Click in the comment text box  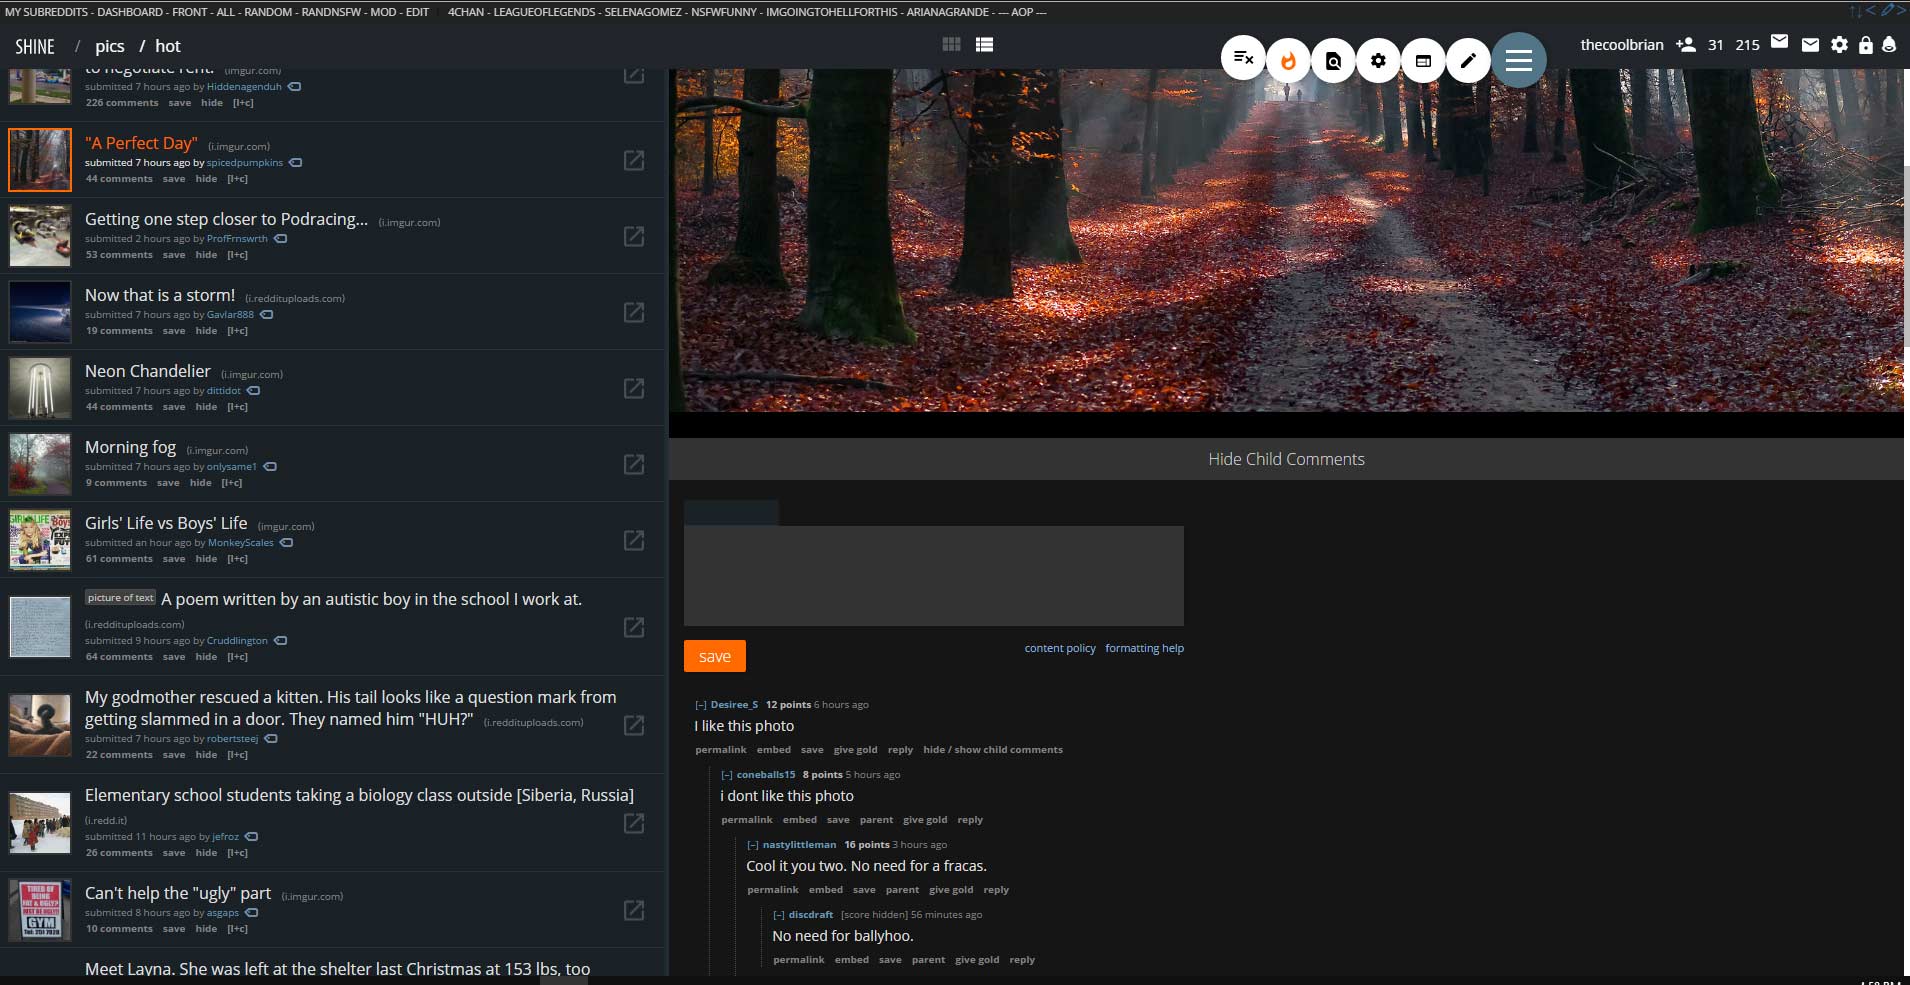(934, 576)
